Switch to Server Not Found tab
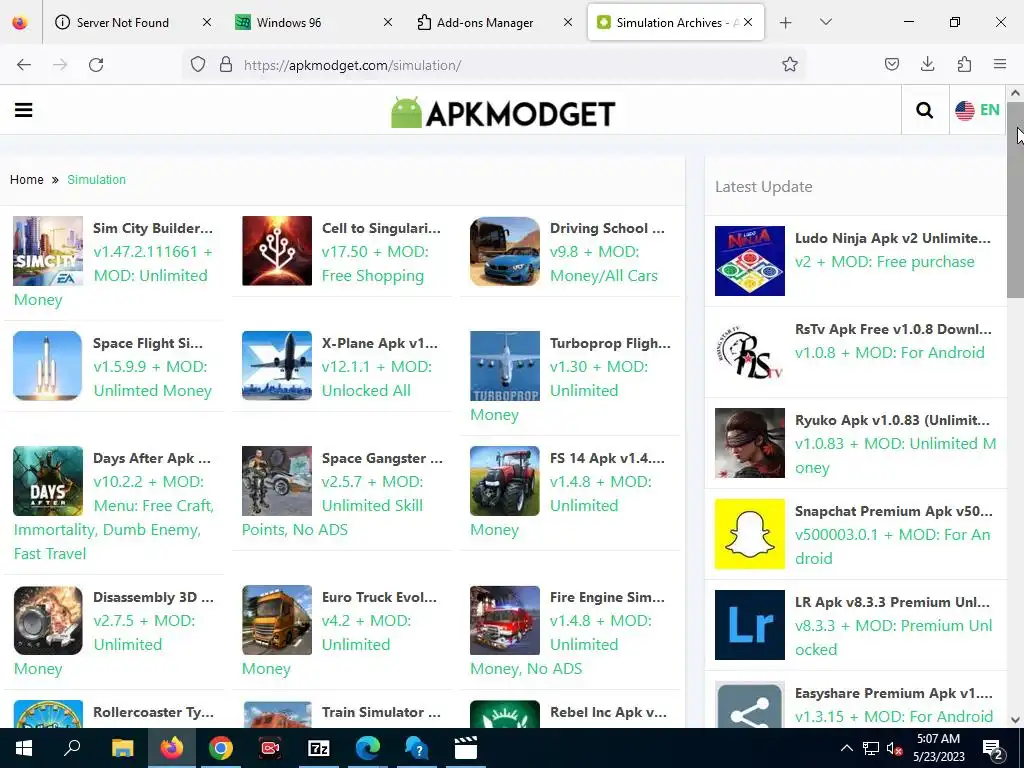The image size is (1024, 768). click(134, 22)
